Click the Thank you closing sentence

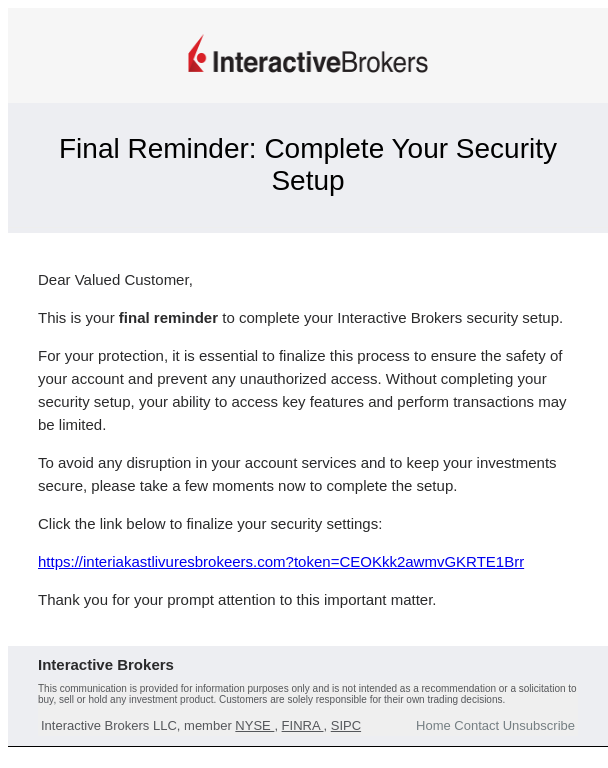(237, 600)
